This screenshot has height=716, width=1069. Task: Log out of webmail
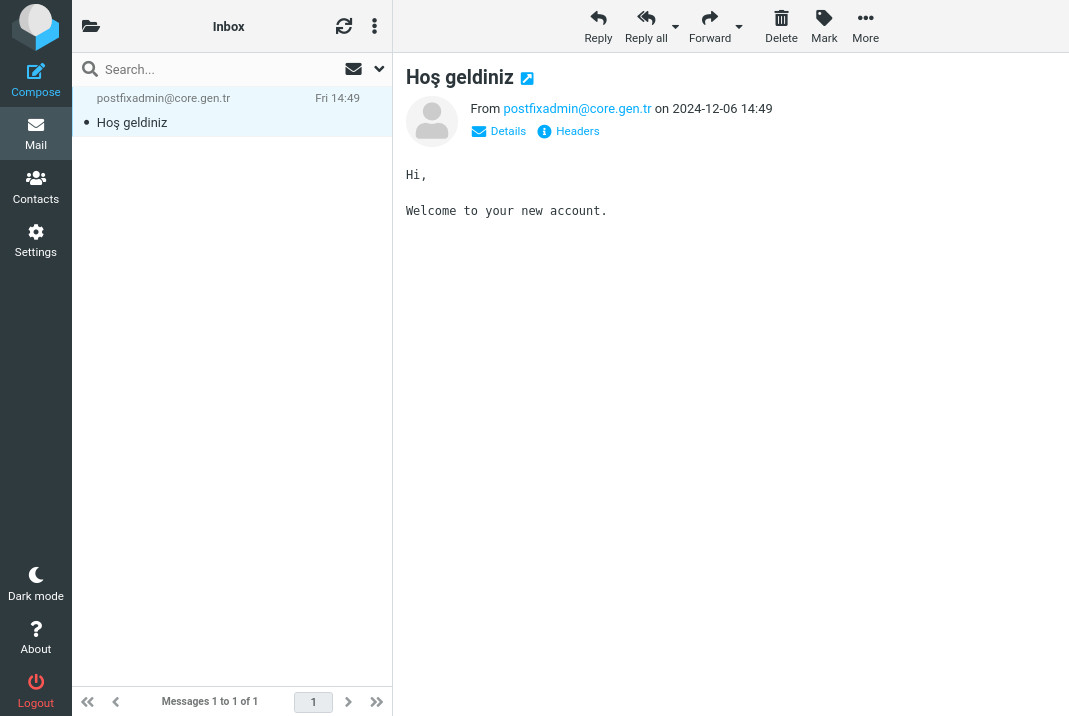click(35, 691)
